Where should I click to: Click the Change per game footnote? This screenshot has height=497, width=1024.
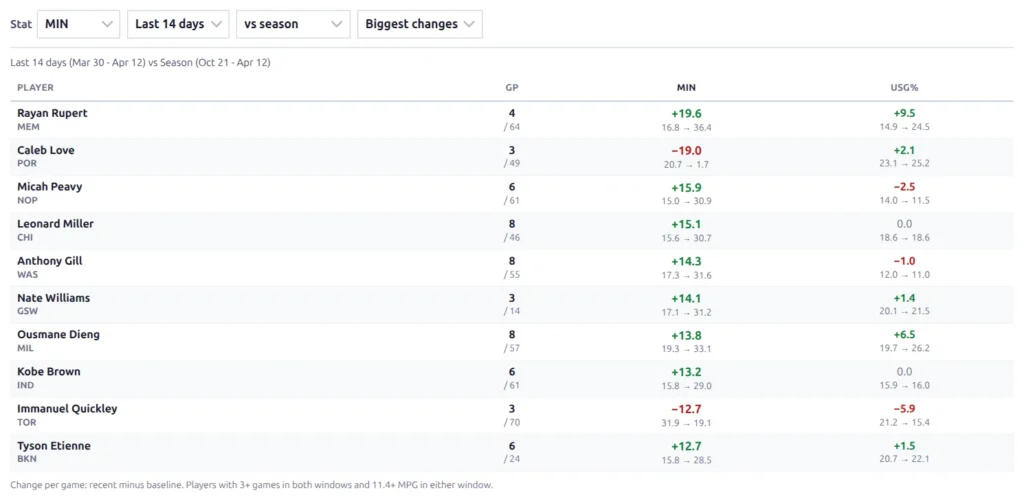coord(251,485)
